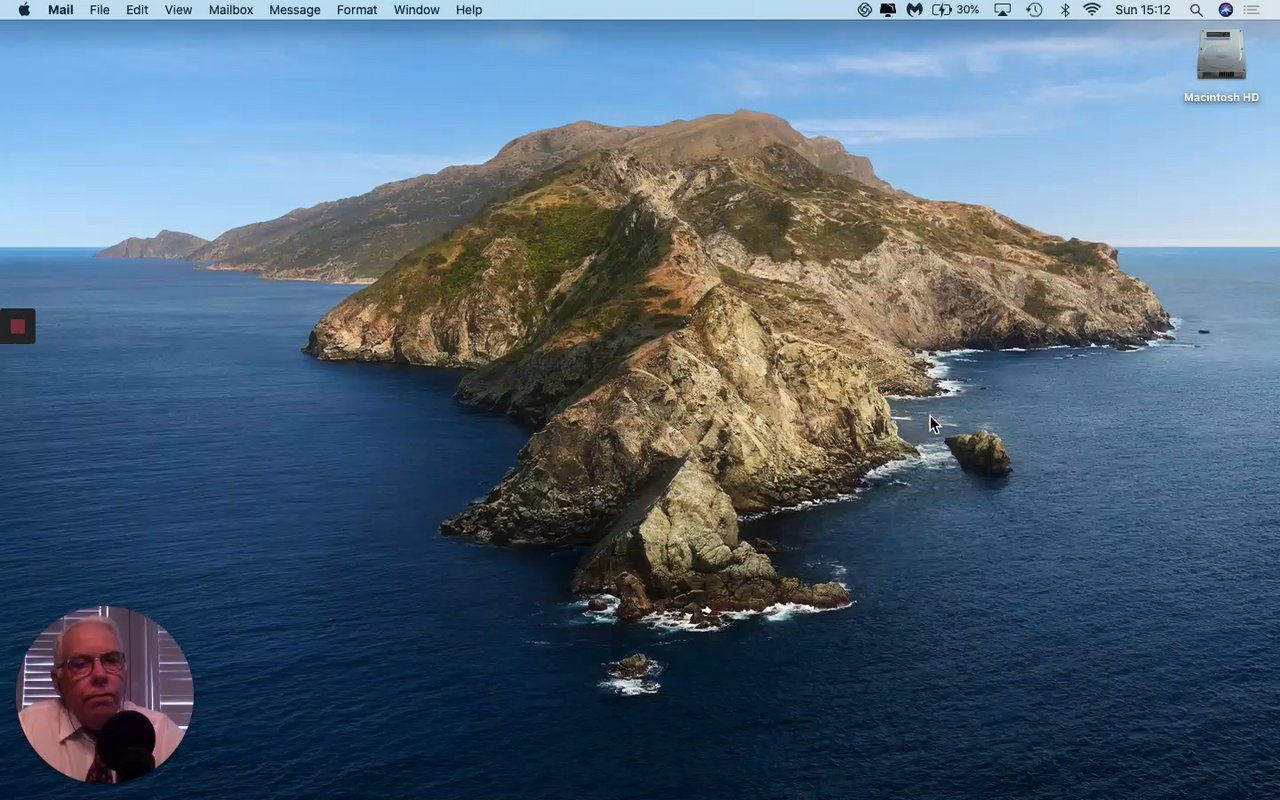Open the Wi-Fi menu
This screenshot has height=800, width=1280.
(x=1092, y=10)
